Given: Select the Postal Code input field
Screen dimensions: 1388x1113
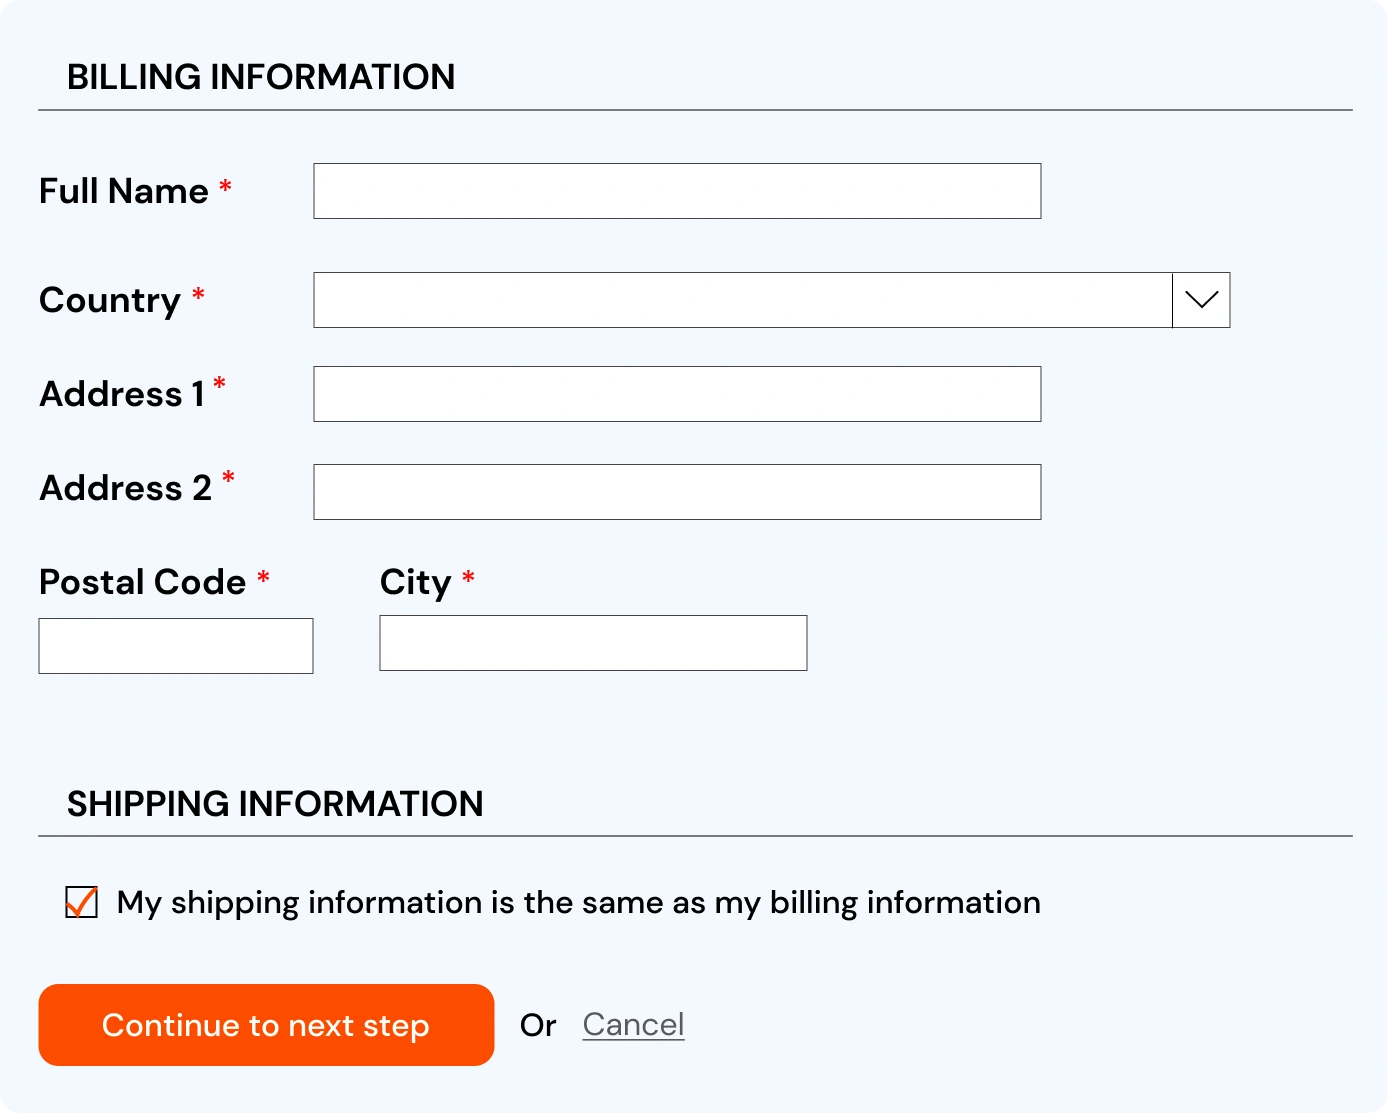Looking at the screenshot, I should 176,646.
